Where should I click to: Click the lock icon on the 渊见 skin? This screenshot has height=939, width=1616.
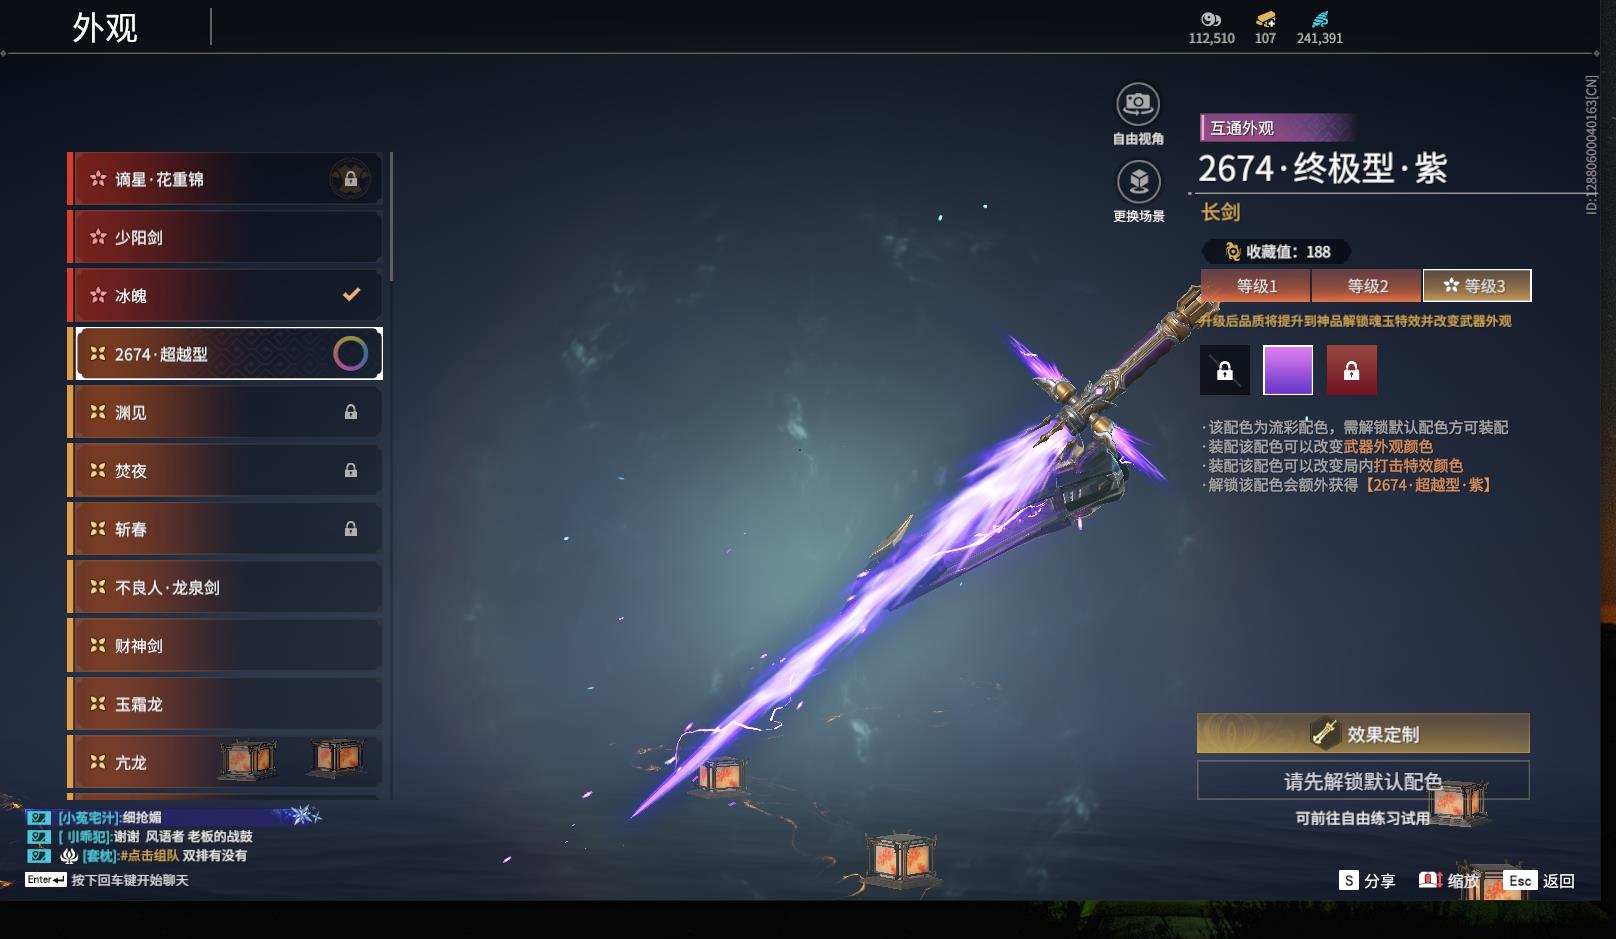[351, 412]
